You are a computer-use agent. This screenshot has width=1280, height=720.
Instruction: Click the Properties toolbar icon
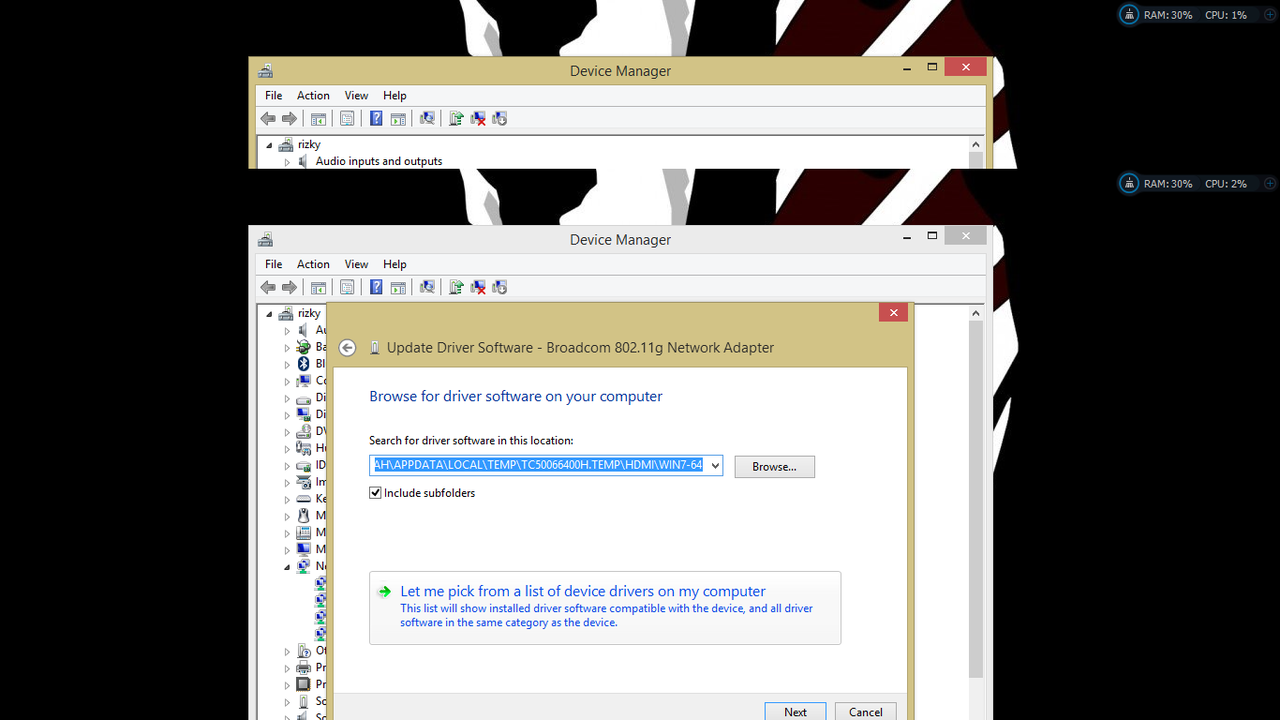point(347,287)
